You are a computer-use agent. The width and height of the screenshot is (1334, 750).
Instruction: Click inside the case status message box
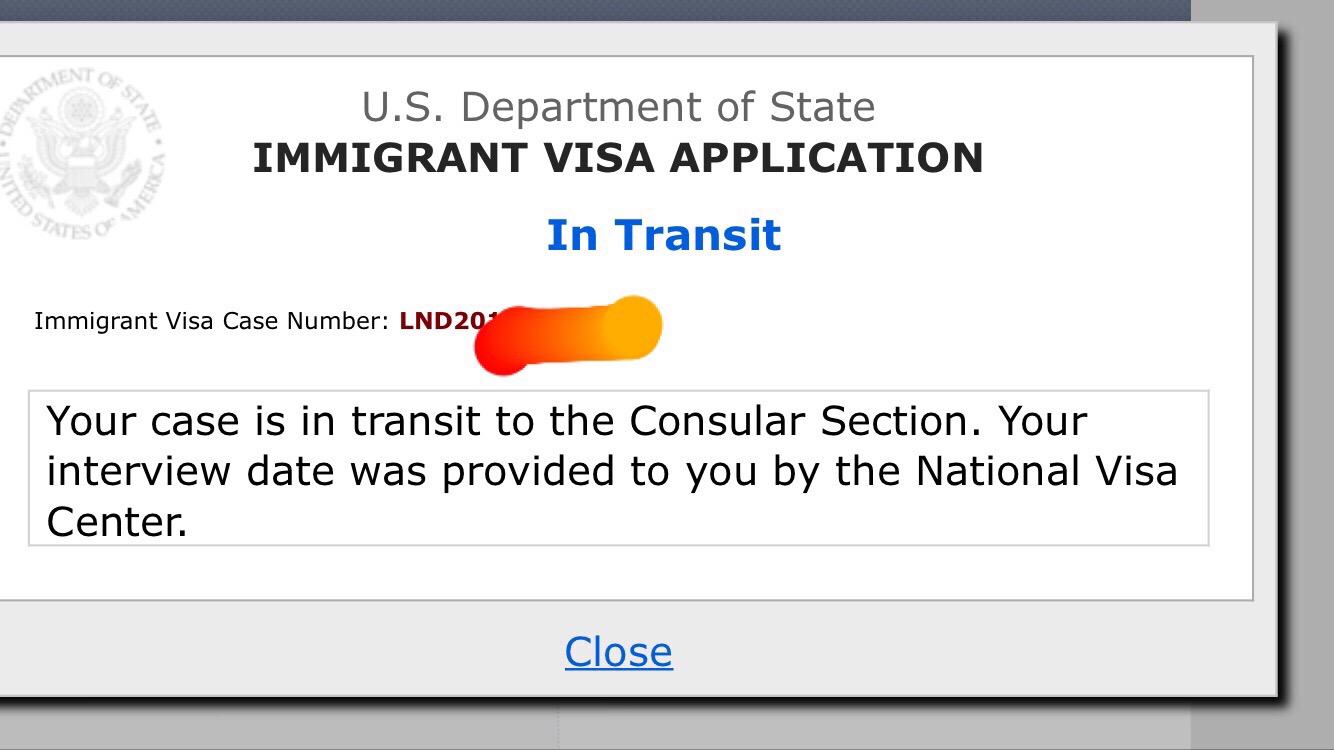coord(618,468)
